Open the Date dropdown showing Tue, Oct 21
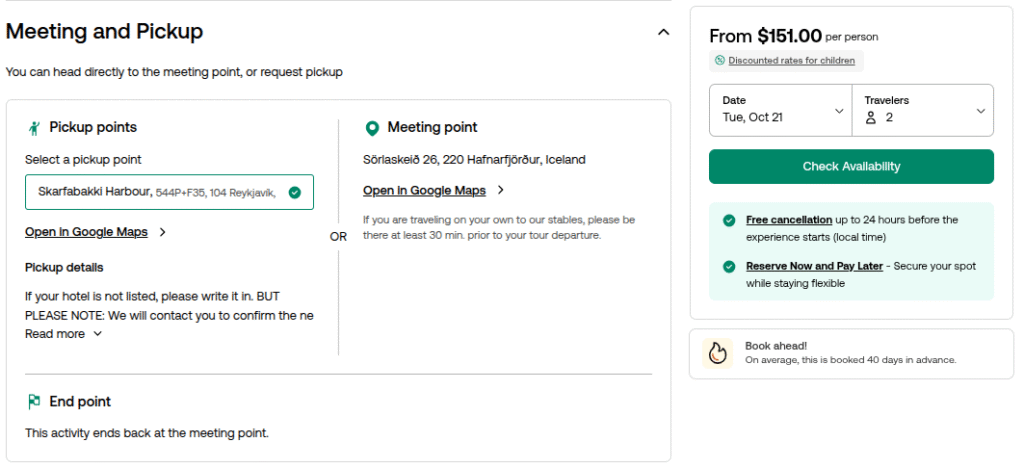 point(780,110)
